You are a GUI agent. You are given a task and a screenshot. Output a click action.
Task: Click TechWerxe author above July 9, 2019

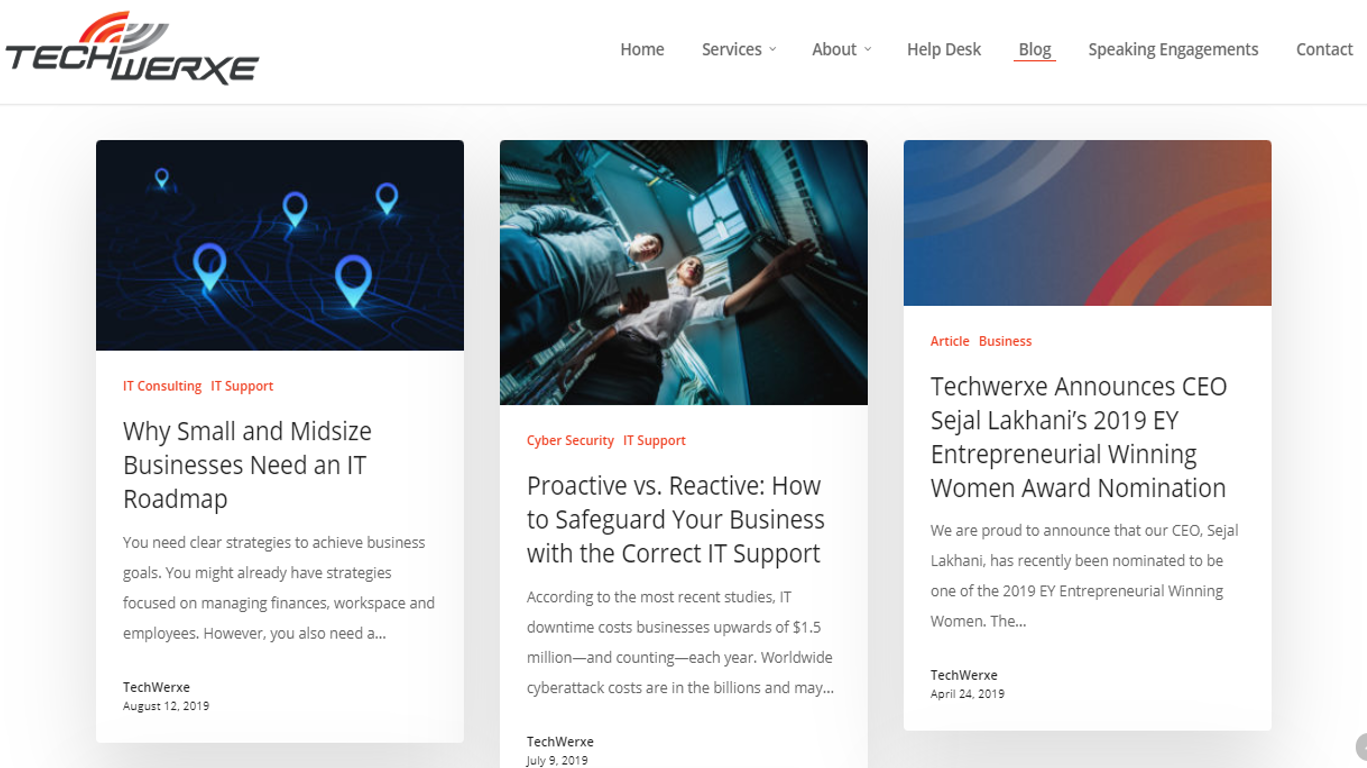tap(560, 741)
